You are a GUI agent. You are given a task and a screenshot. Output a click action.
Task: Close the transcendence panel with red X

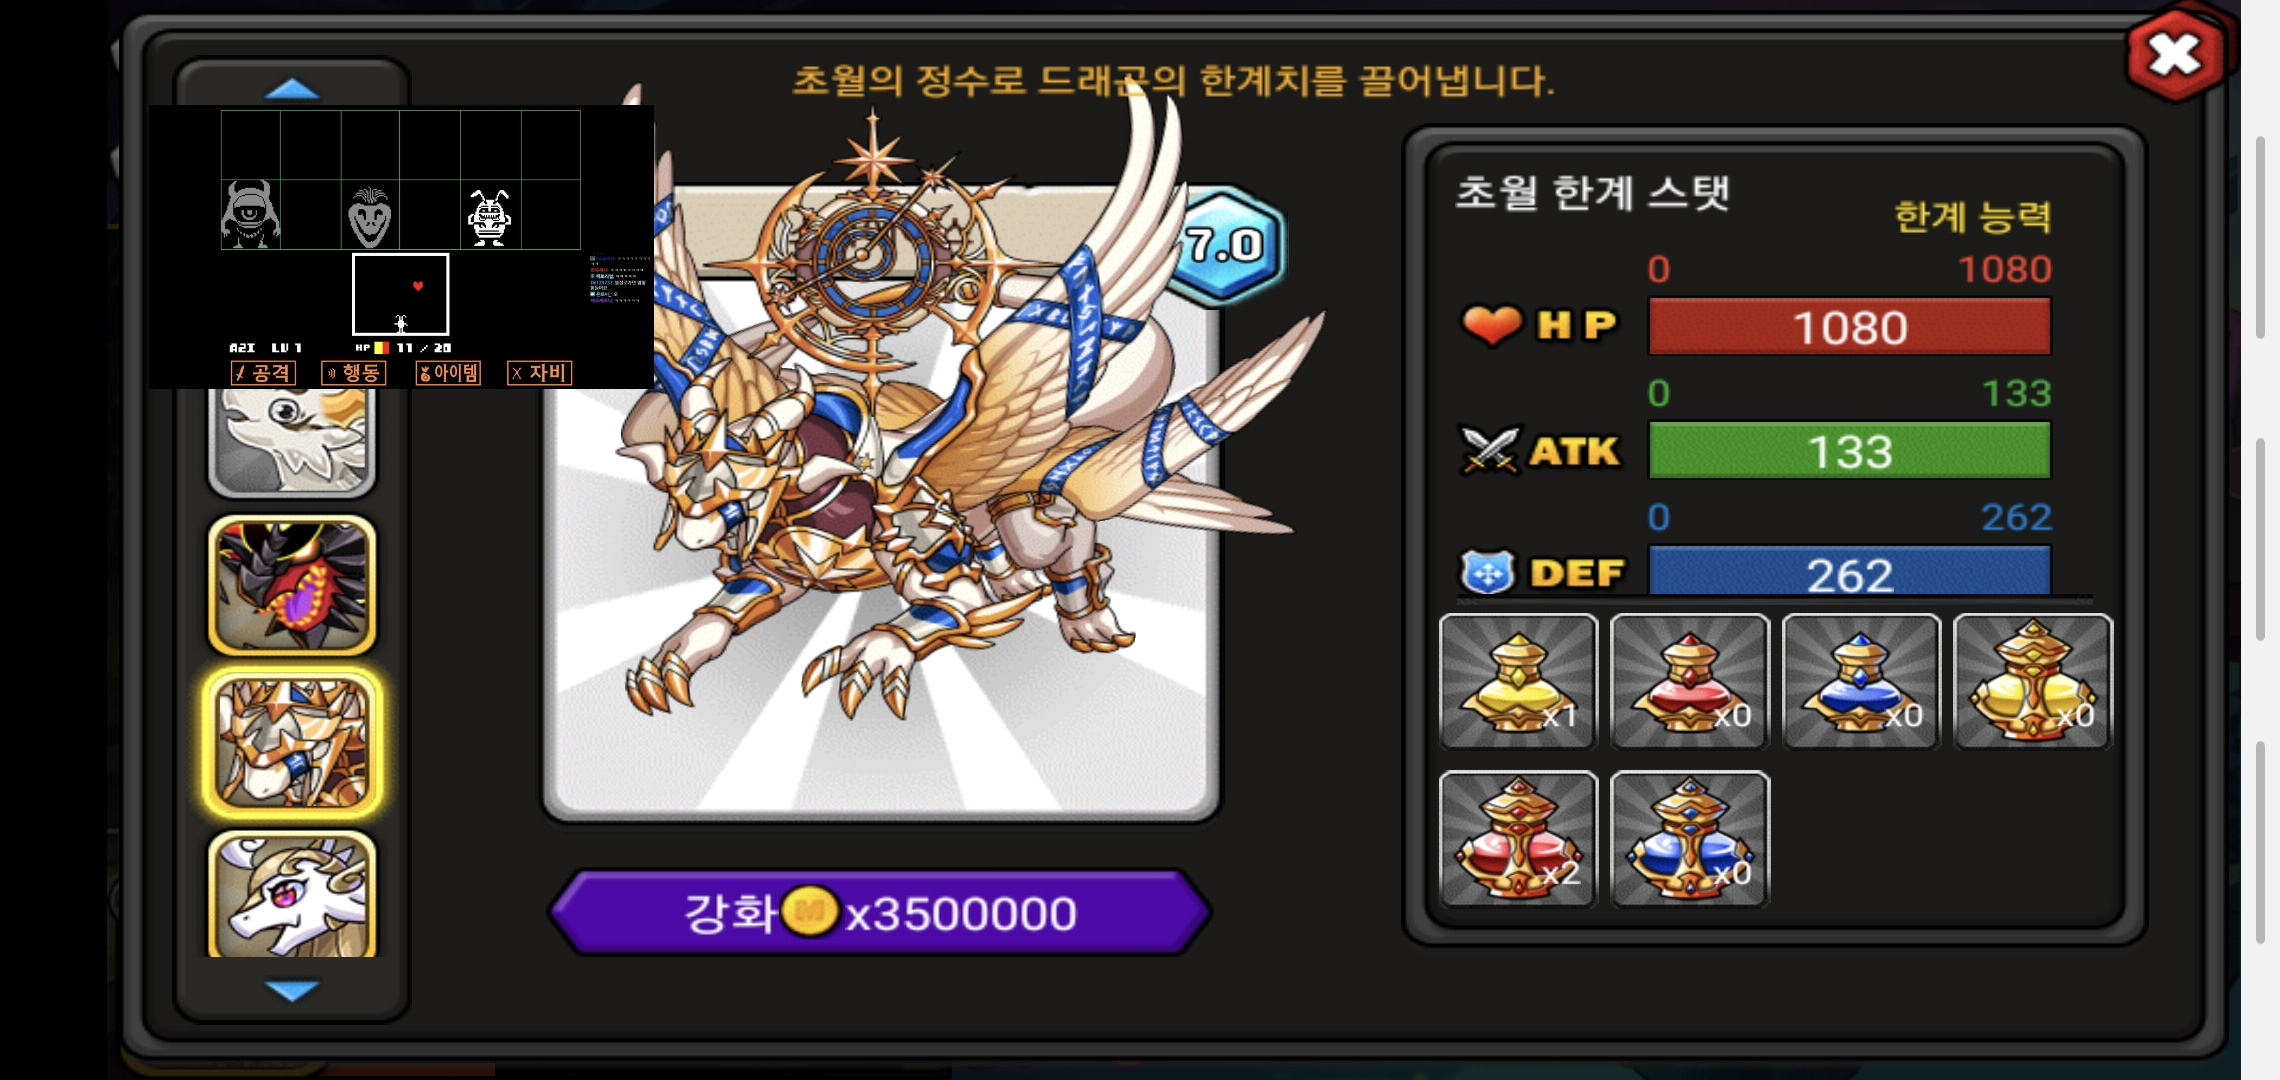tap(2175, 55)
